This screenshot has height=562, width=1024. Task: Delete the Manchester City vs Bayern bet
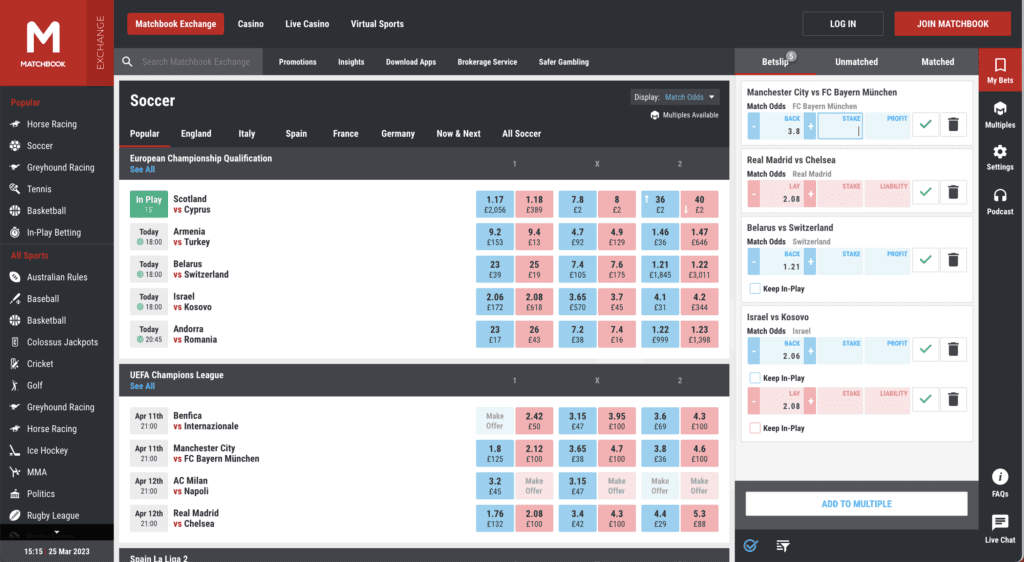click(953, 124)
